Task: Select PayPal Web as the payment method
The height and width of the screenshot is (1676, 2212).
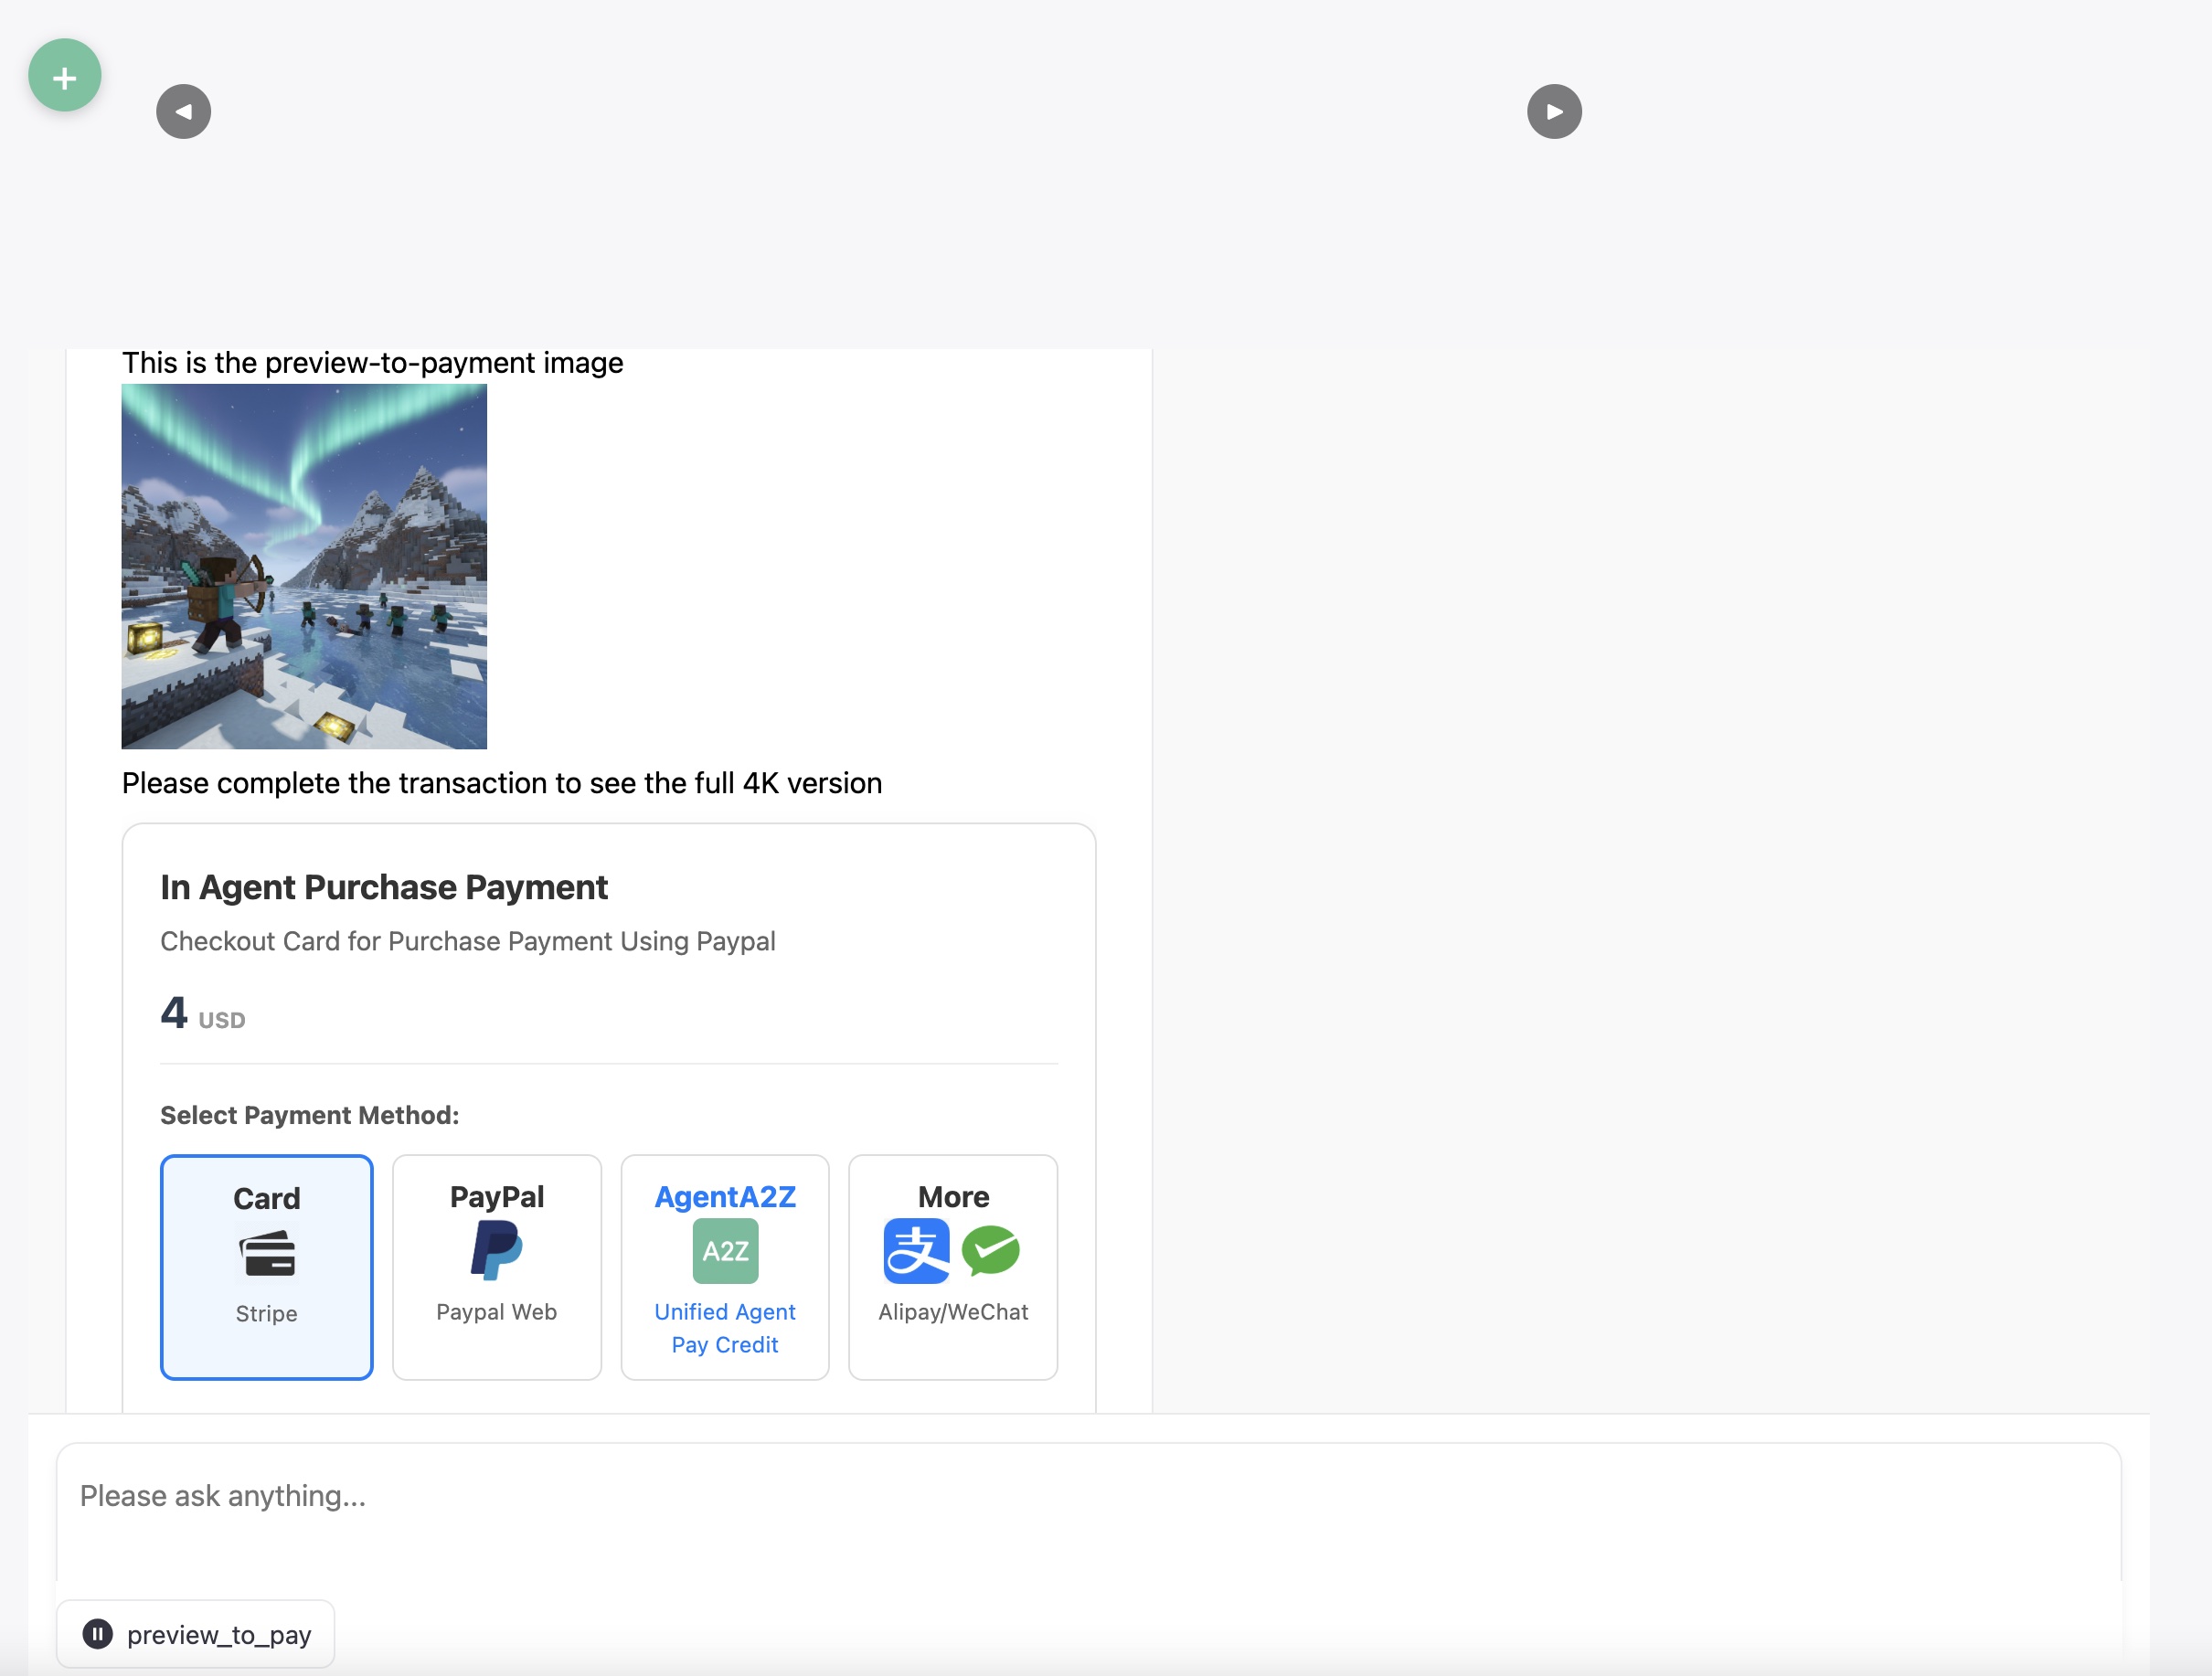Action: click(496, 1267)
